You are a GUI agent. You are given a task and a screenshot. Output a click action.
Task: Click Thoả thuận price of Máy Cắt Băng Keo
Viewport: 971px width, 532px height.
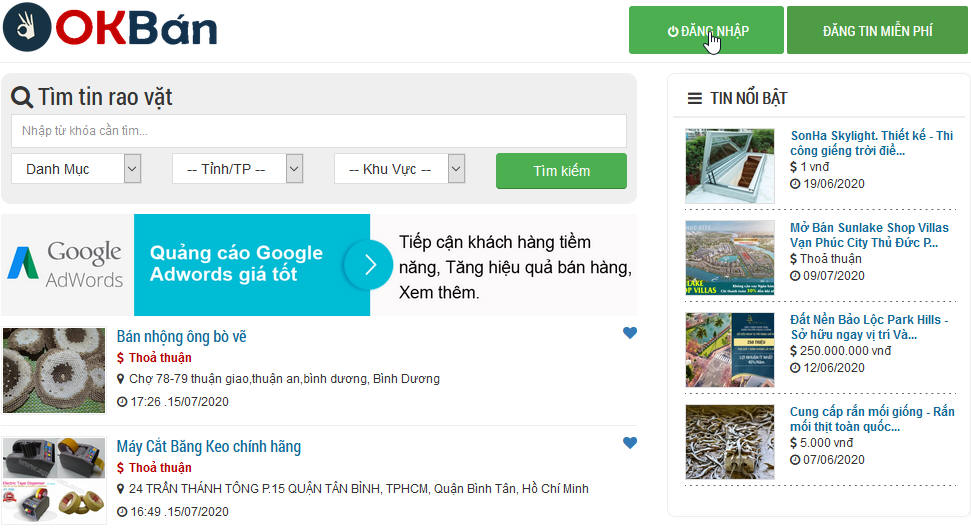160,468
